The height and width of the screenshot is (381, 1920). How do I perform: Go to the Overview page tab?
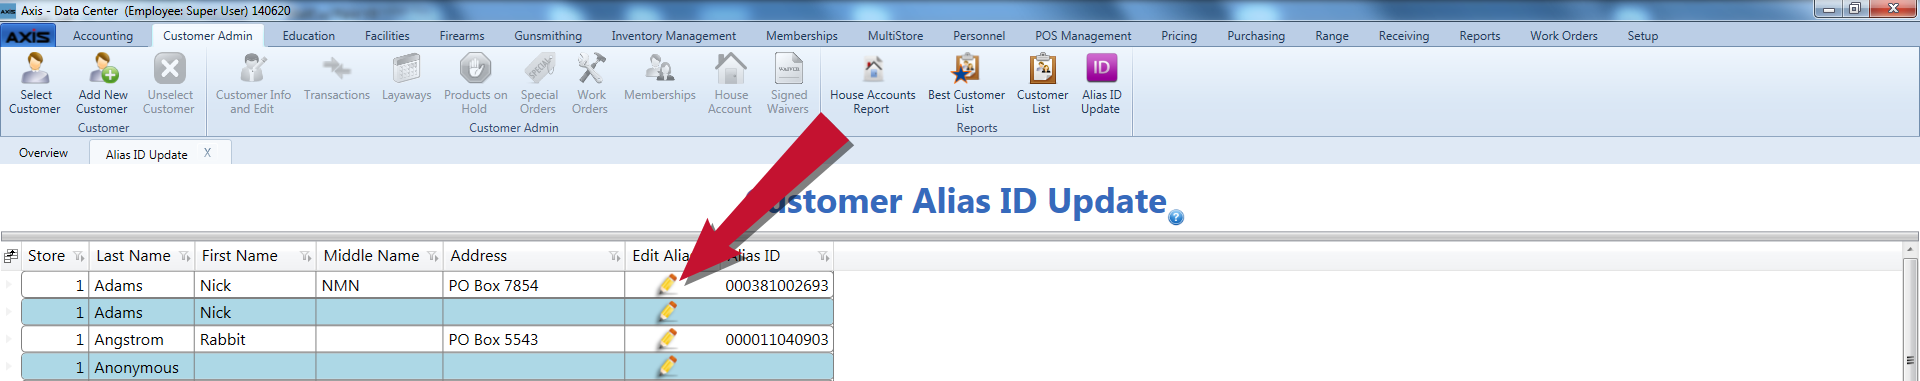pyautogui.click(x=44, y=153)
